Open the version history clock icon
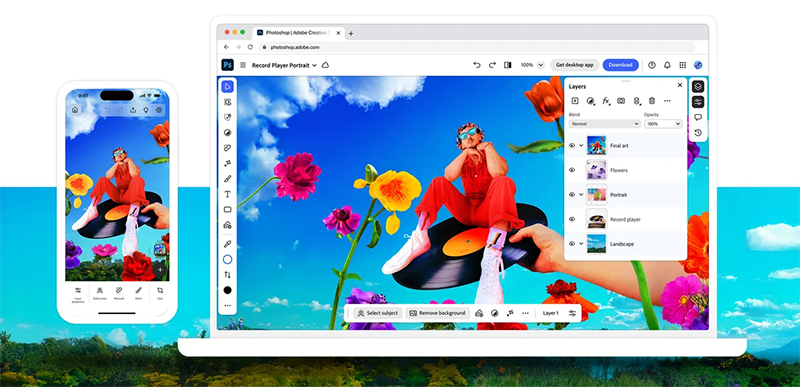Viewport: 800px width, 387px height. [x=698, y=133]
